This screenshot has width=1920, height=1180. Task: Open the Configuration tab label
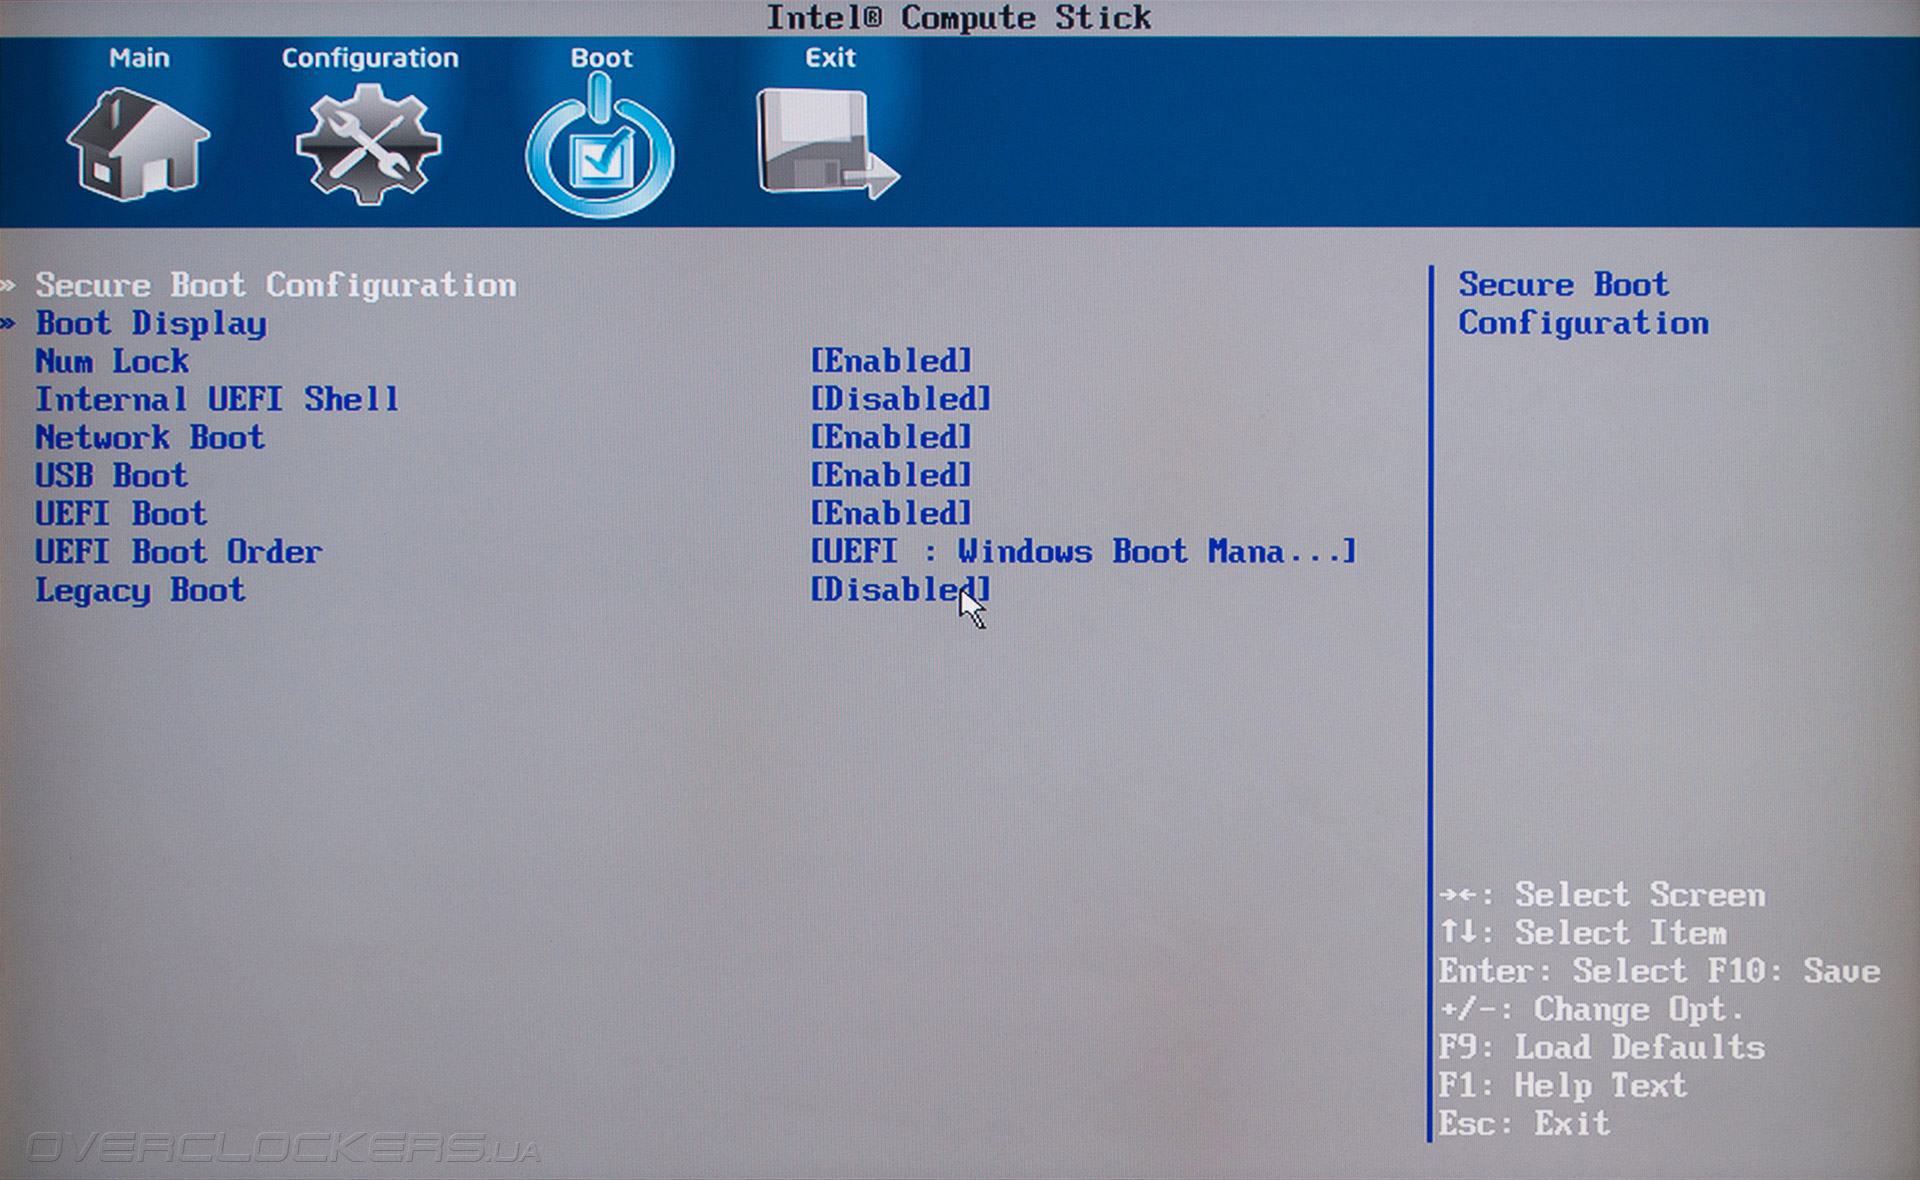pos(369,58)
